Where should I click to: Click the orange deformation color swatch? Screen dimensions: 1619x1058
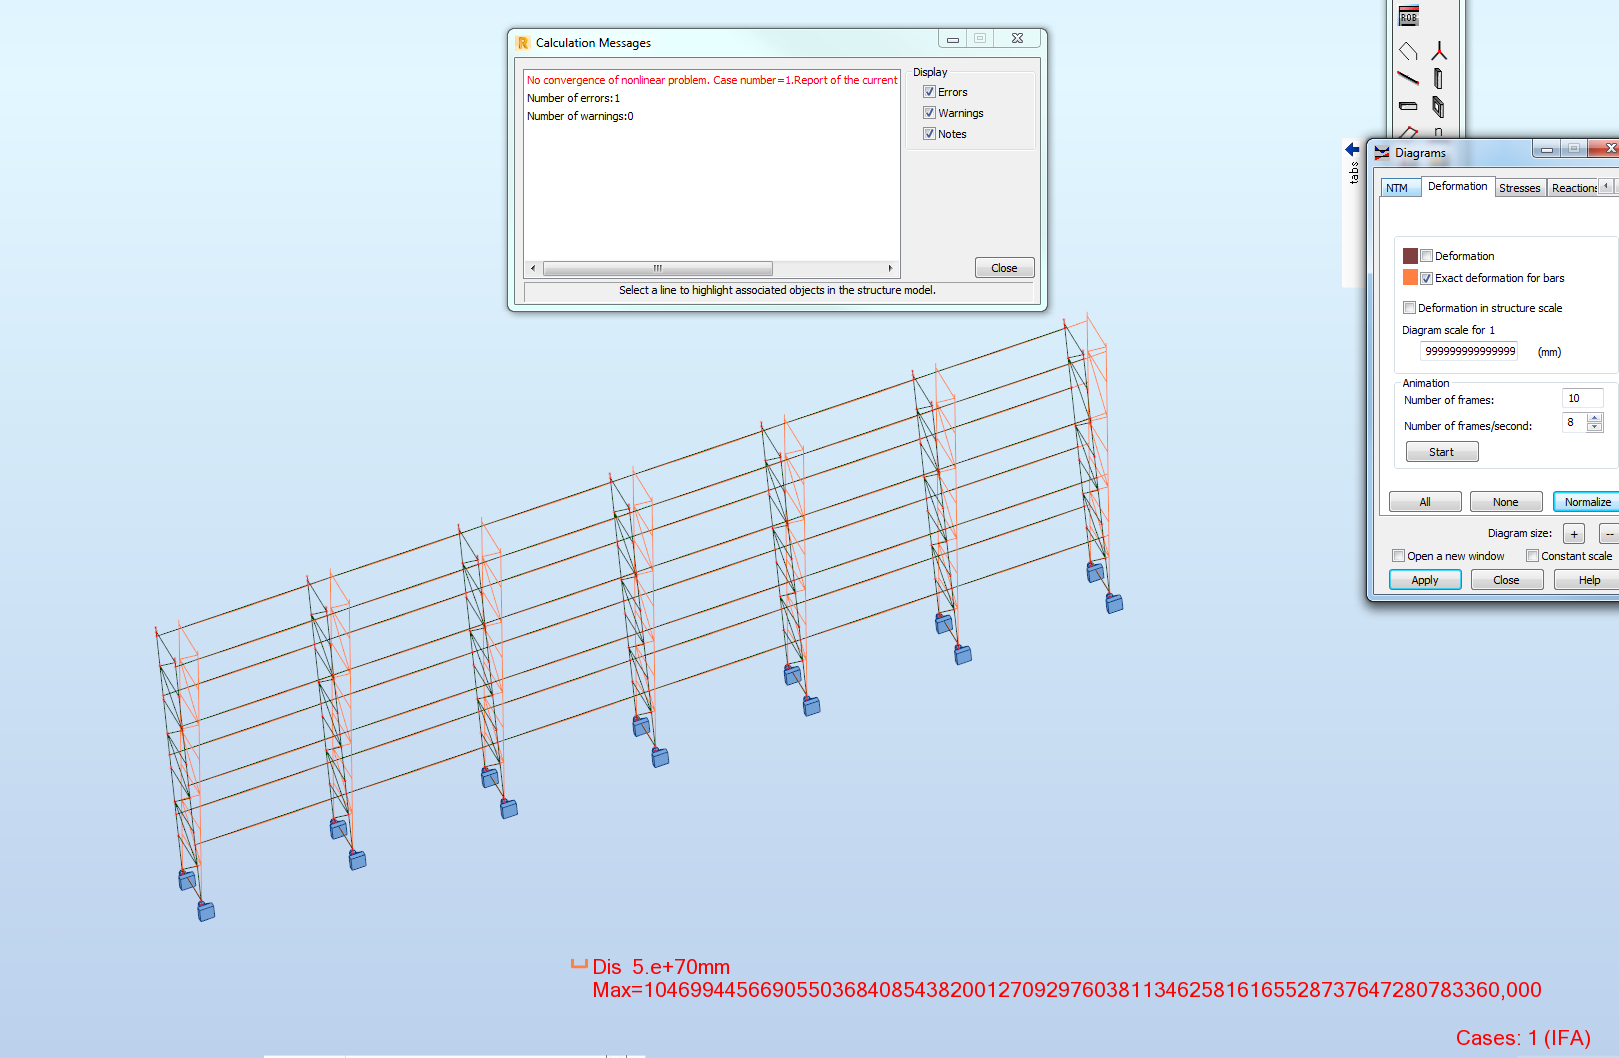tap(1411, 278)
